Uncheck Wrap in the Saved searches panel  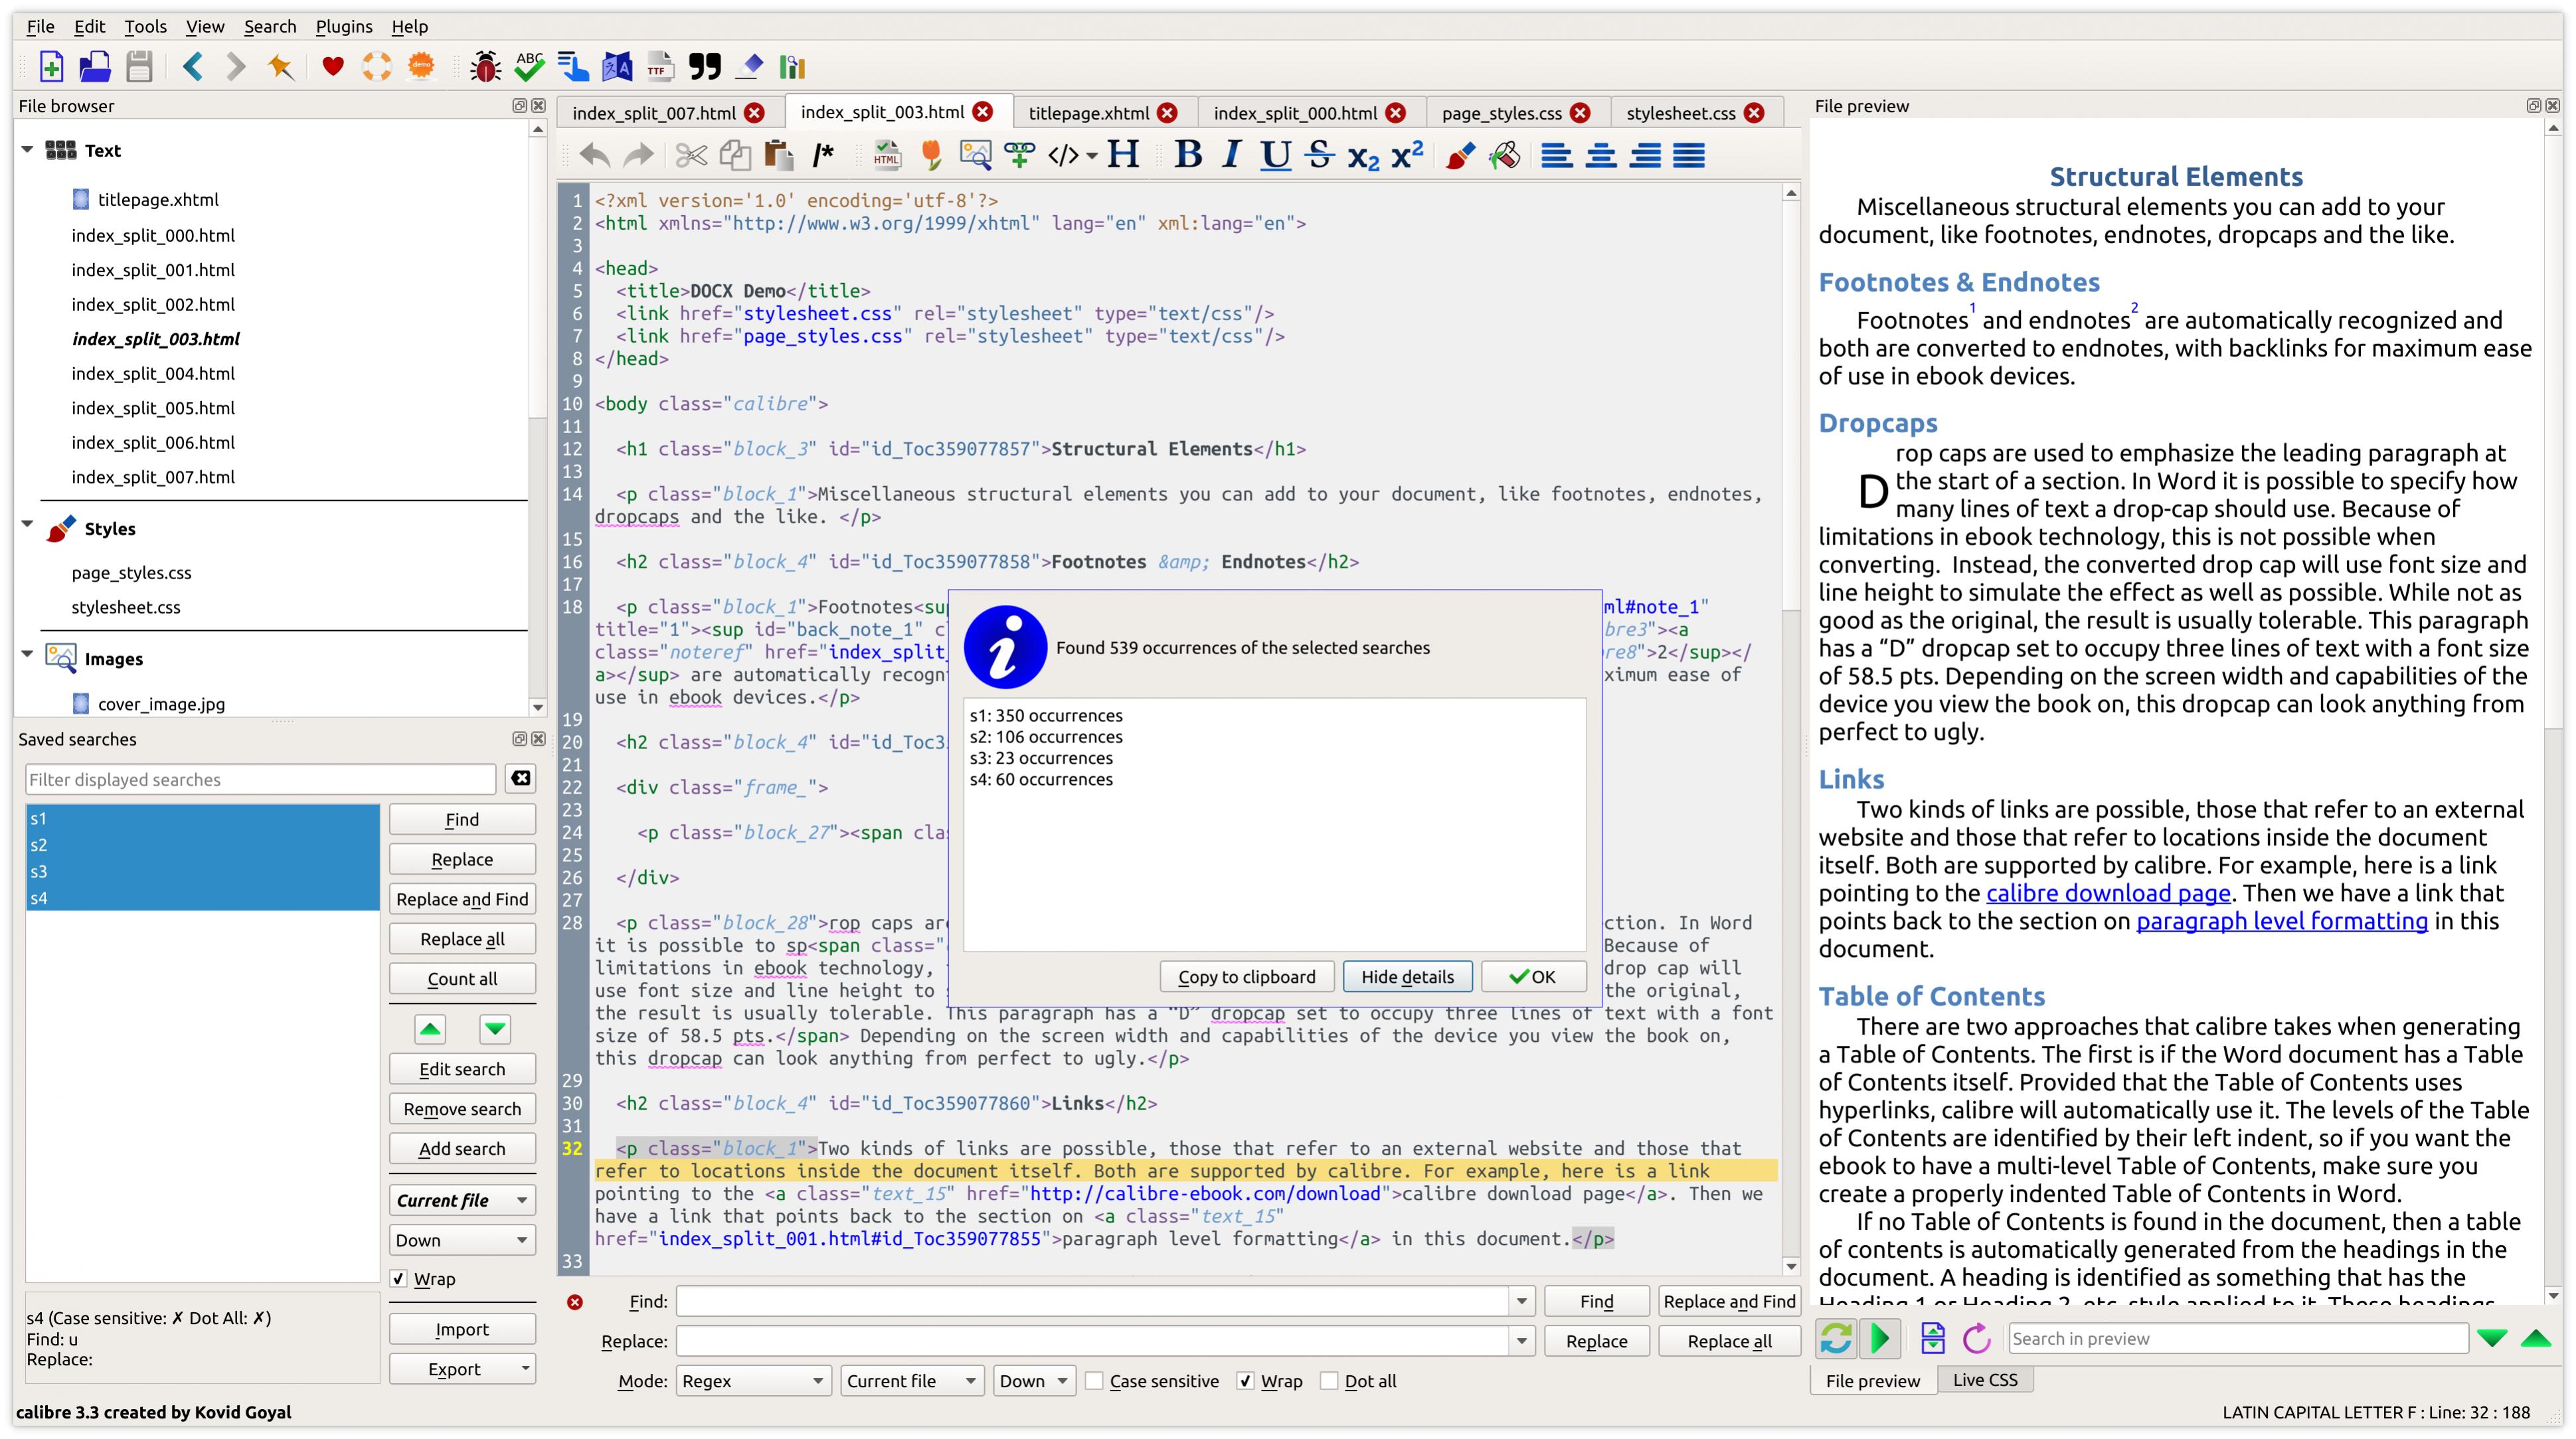pos(399,1279)
